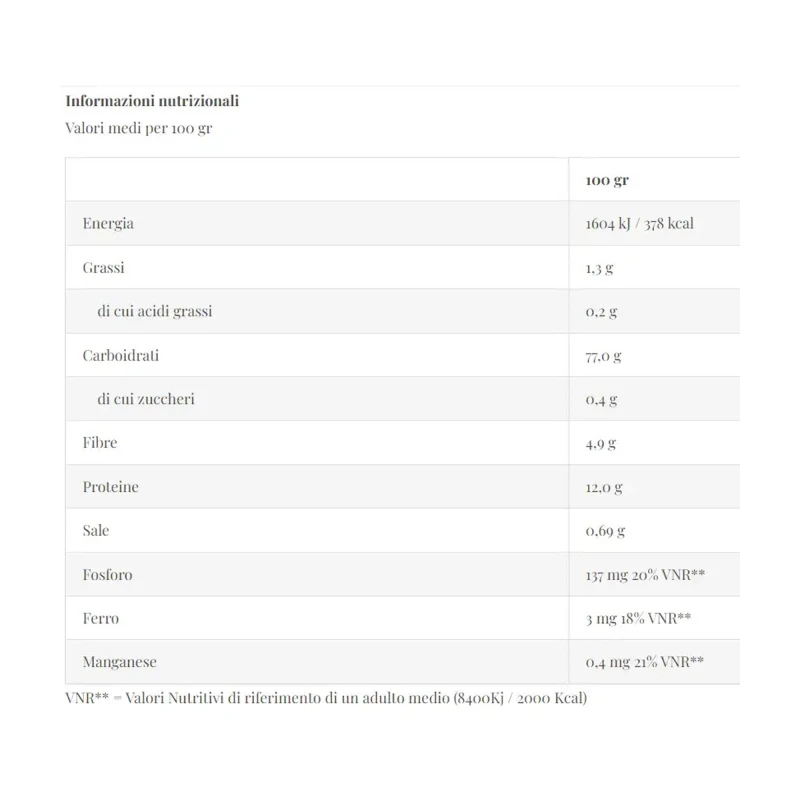The height and width of the screenshot is (800, 800).
Task: Click the 1604 kJ / 378 kcal value
Action: 639,224
